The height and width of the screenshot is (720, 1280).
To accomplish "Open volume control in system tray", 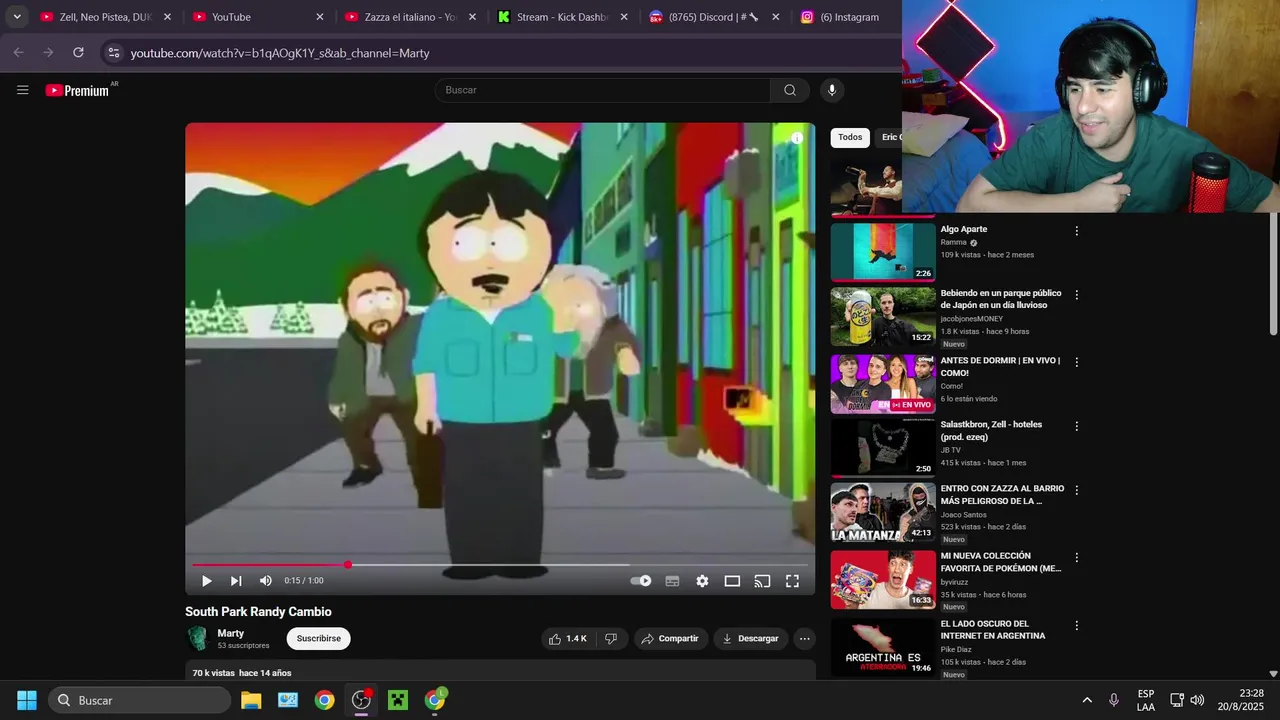I will click(x=1197, y=700).
